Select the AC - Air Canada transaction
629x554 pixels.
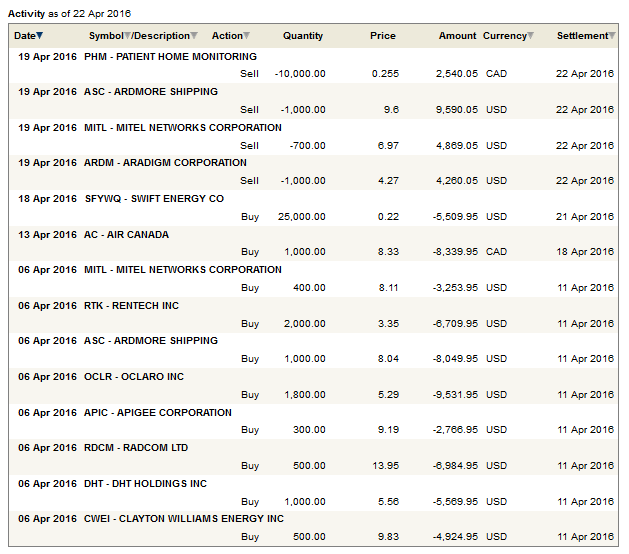126,235
